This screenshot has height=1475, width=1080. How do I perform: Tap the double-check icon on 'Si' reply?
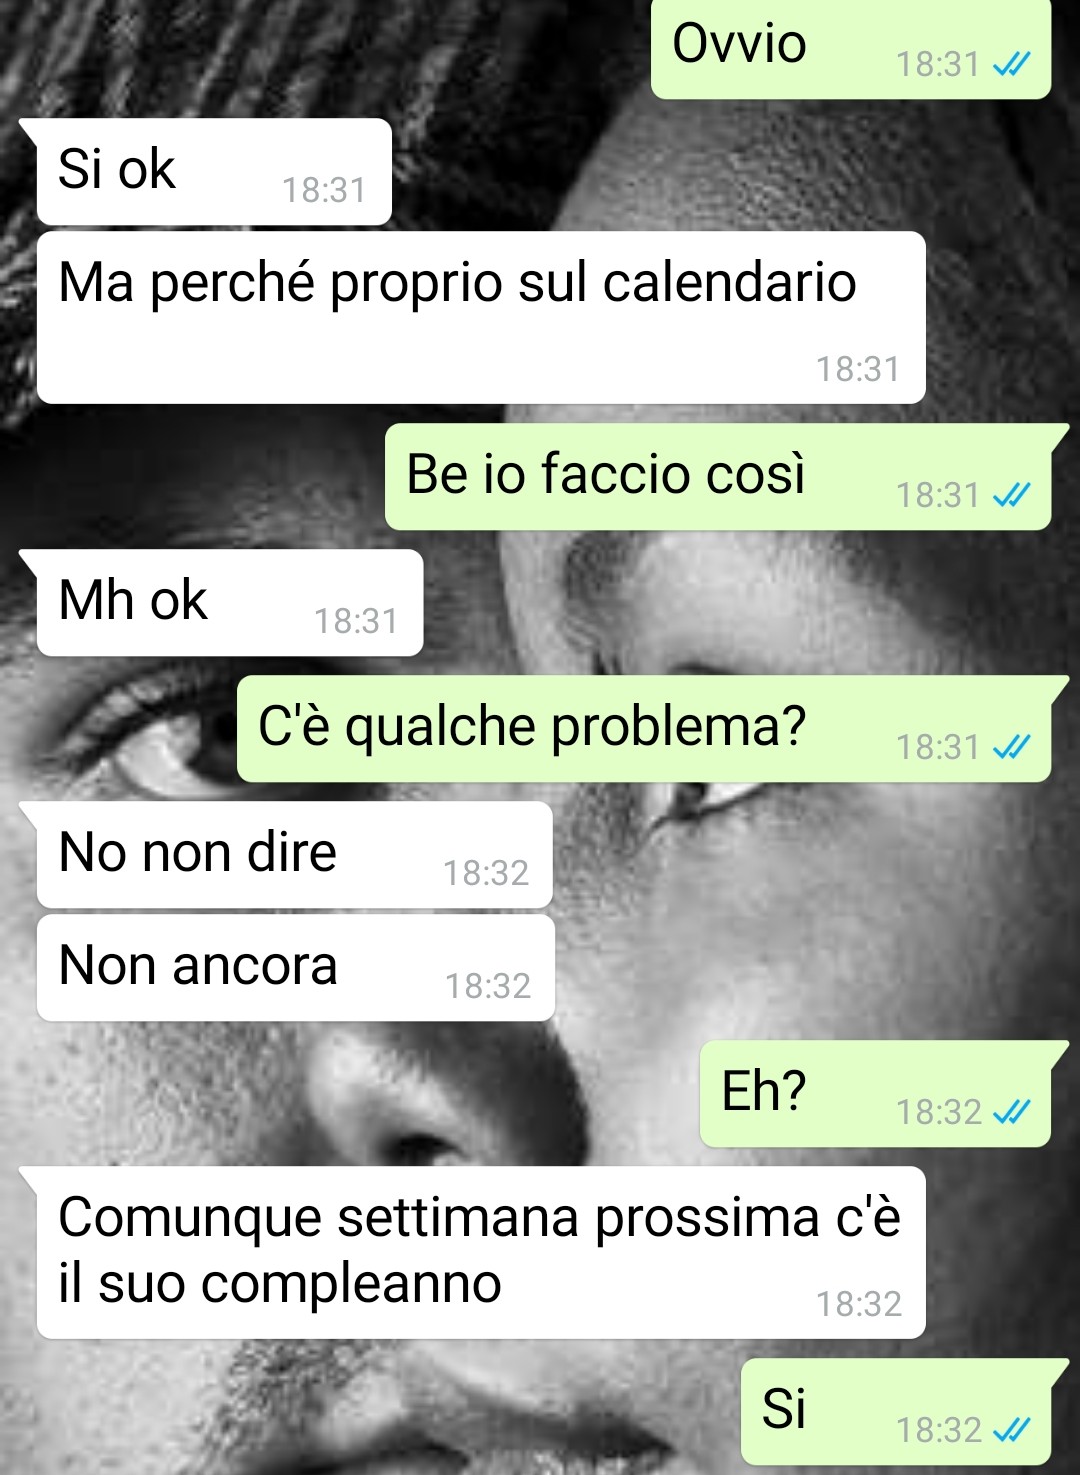click(1011, 1430)
